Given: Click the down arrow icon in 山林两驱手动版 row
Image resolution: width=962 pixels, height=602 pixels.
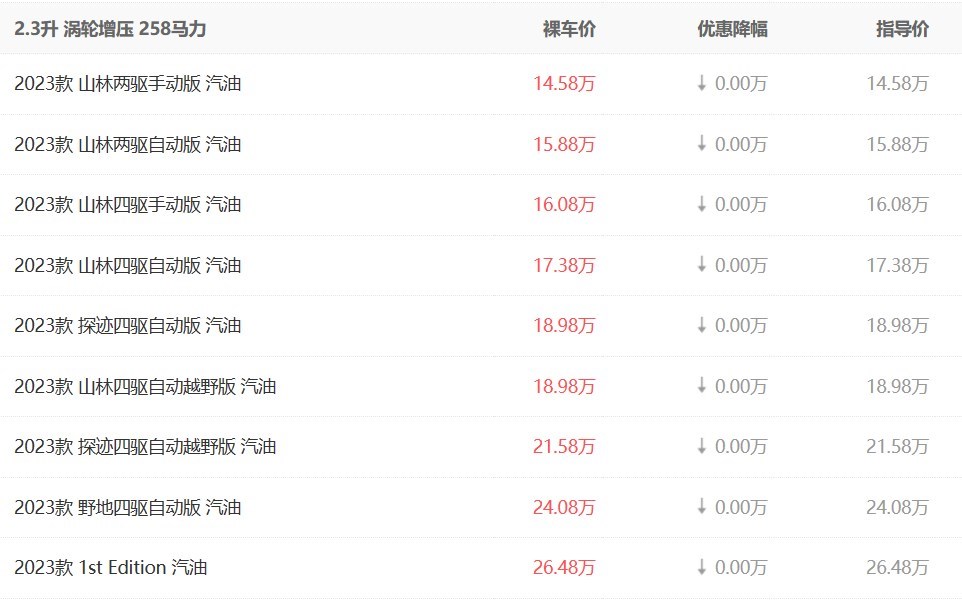Looking at the screenshot, I should tap(702, 84).
